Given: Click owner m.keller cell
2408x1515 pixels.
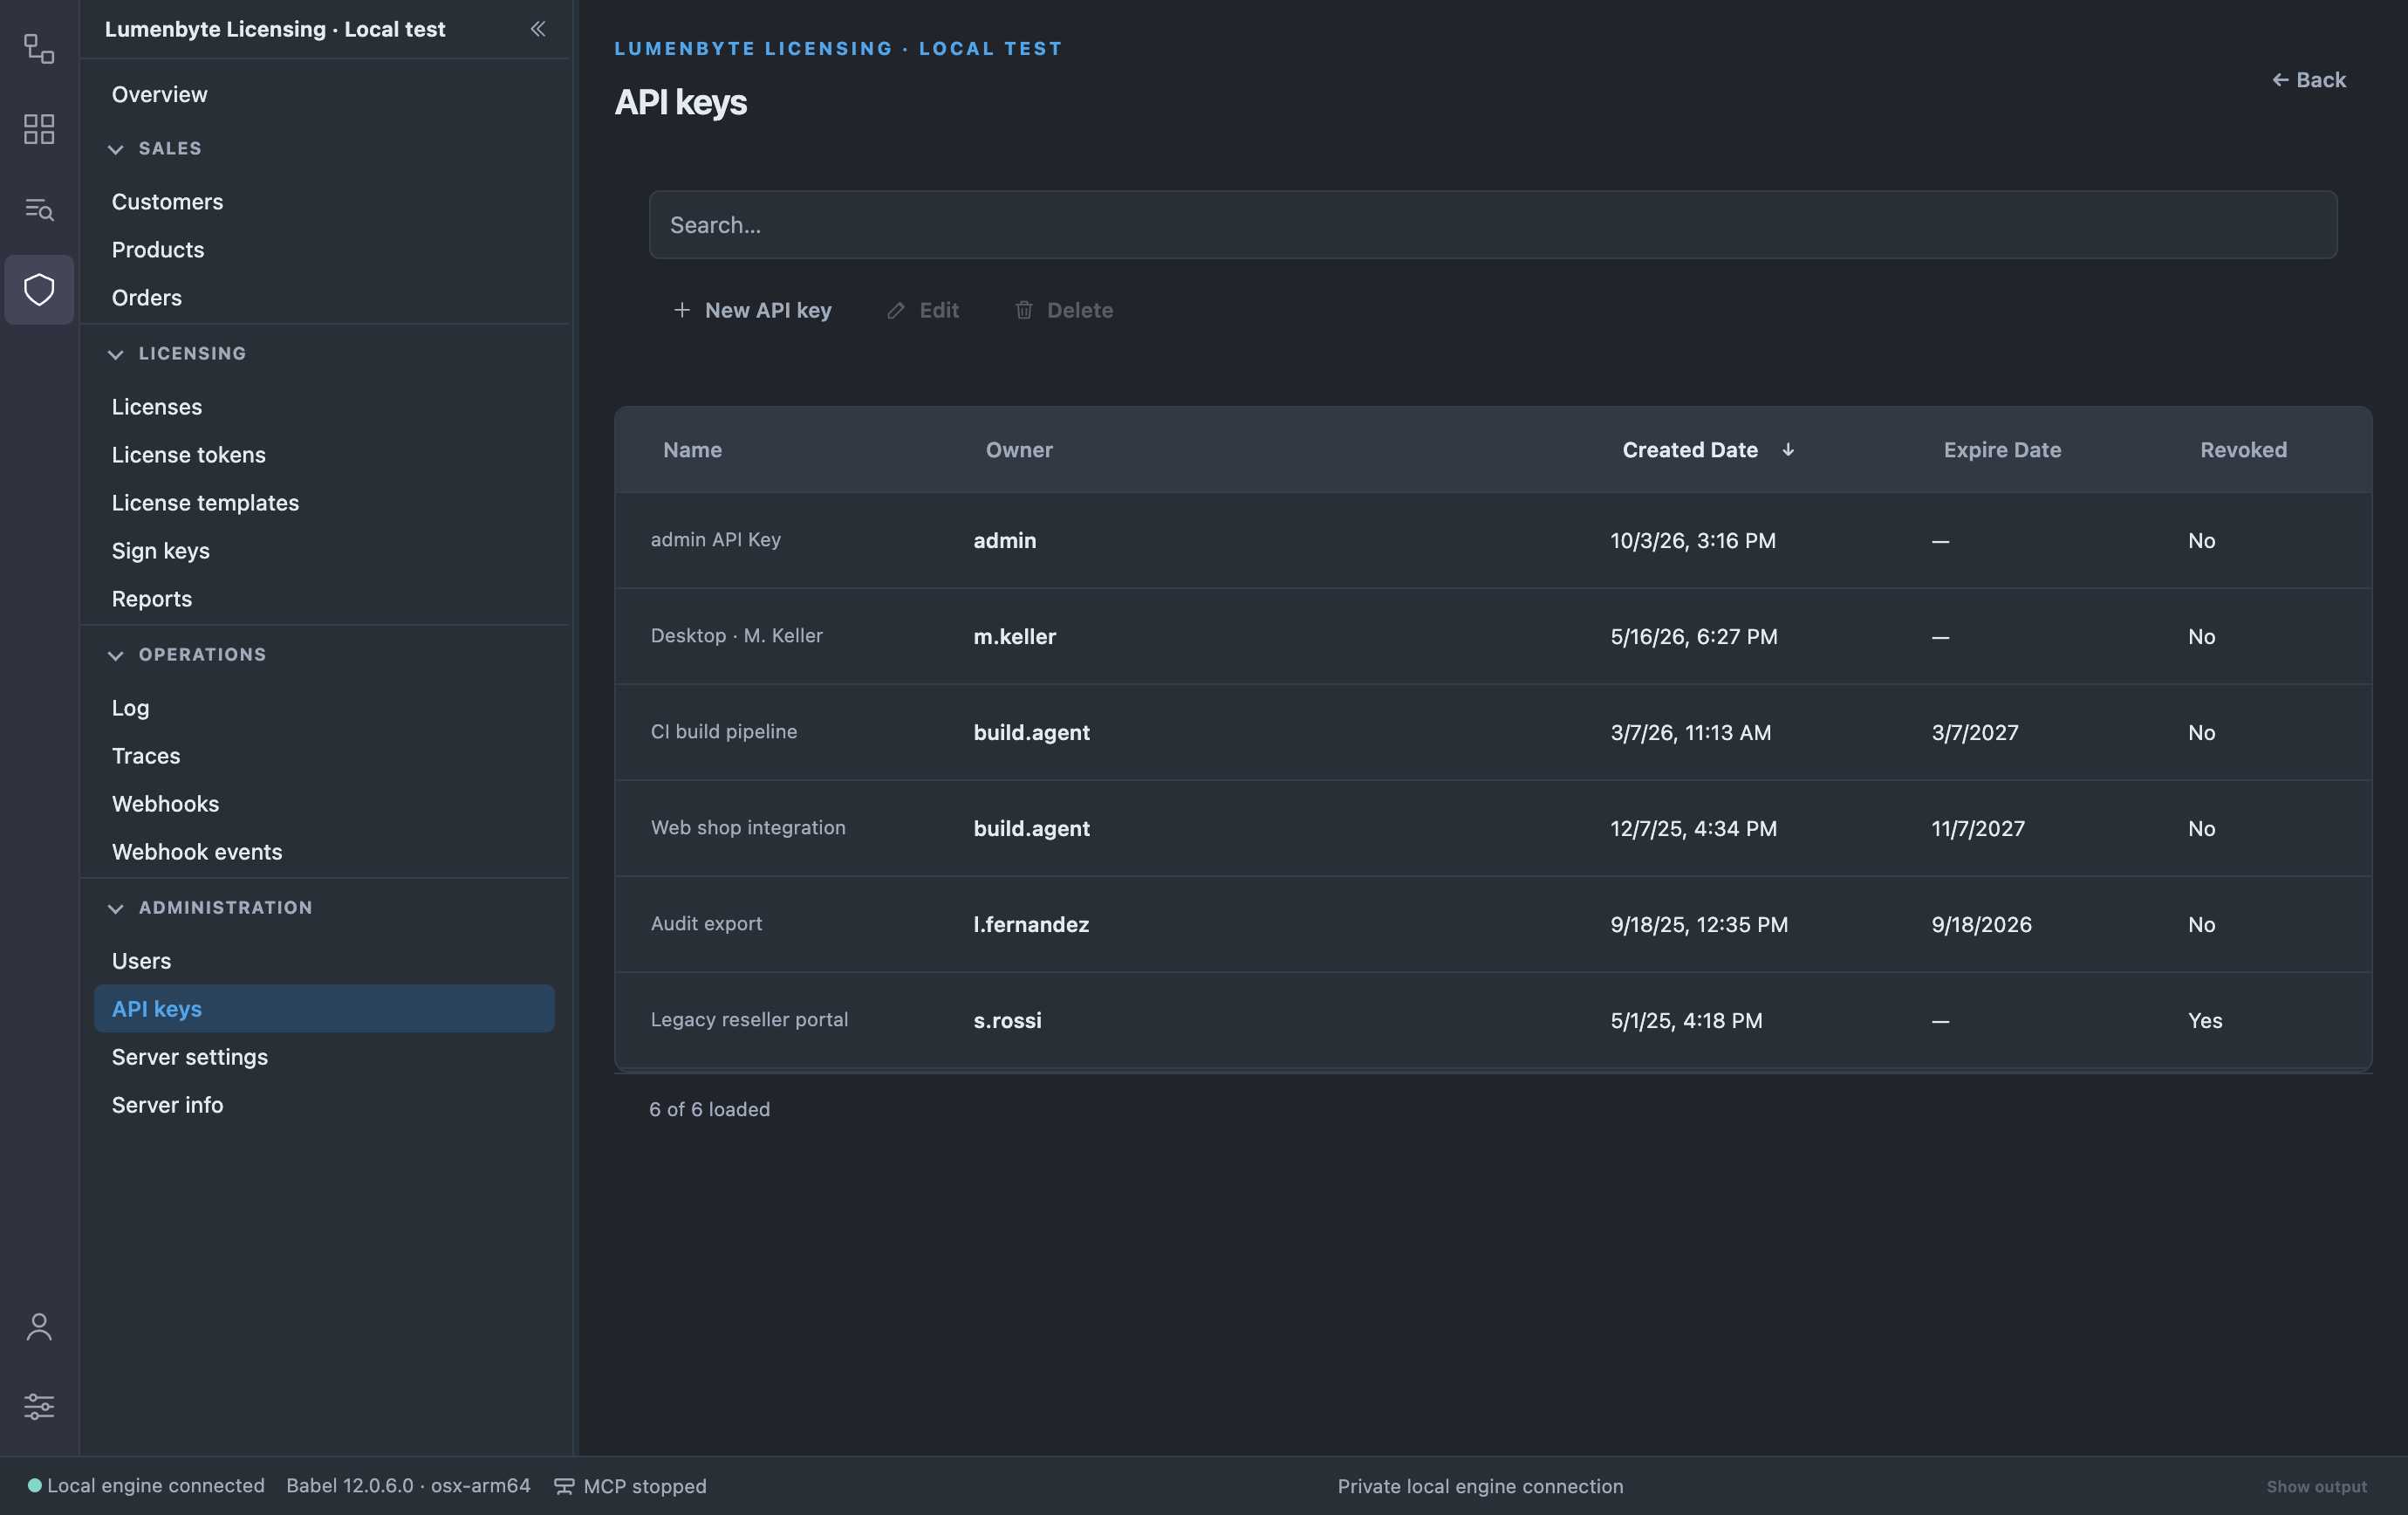Looking at the screenshot, I should (1015, 637).
